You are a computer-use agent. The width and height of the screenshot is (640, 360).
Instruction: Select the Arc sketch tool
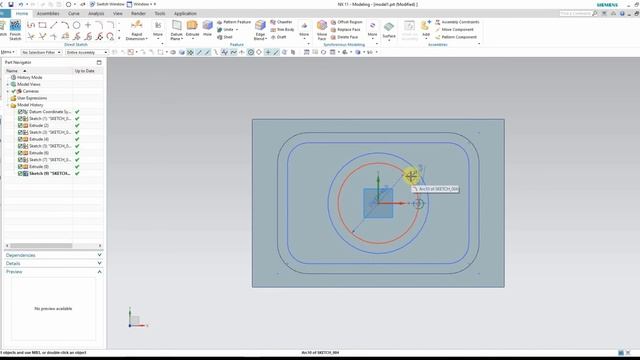tap(65, 25)
